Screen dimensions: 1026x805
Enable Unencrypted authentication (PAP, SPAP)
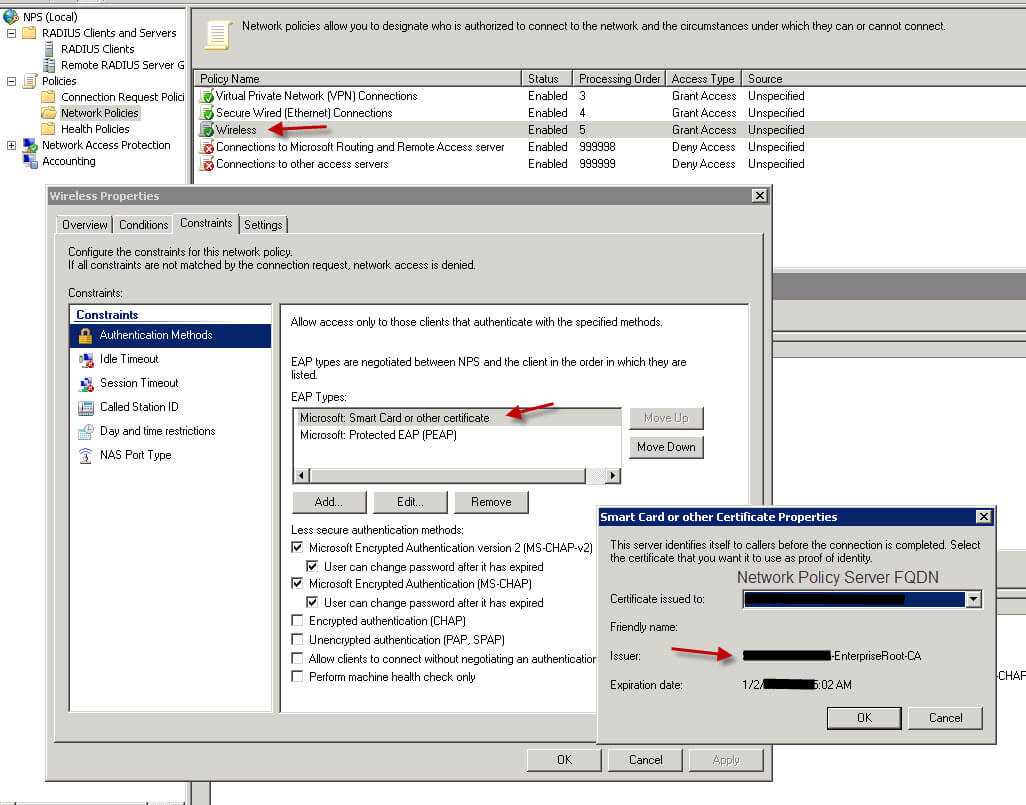297,639
